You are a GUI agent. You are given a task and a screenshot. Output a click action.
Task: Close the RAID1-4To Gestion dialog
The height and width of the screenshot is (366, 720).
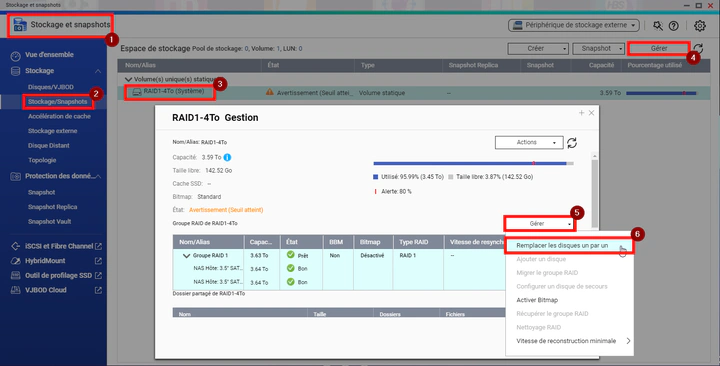(x=591, y=113)
